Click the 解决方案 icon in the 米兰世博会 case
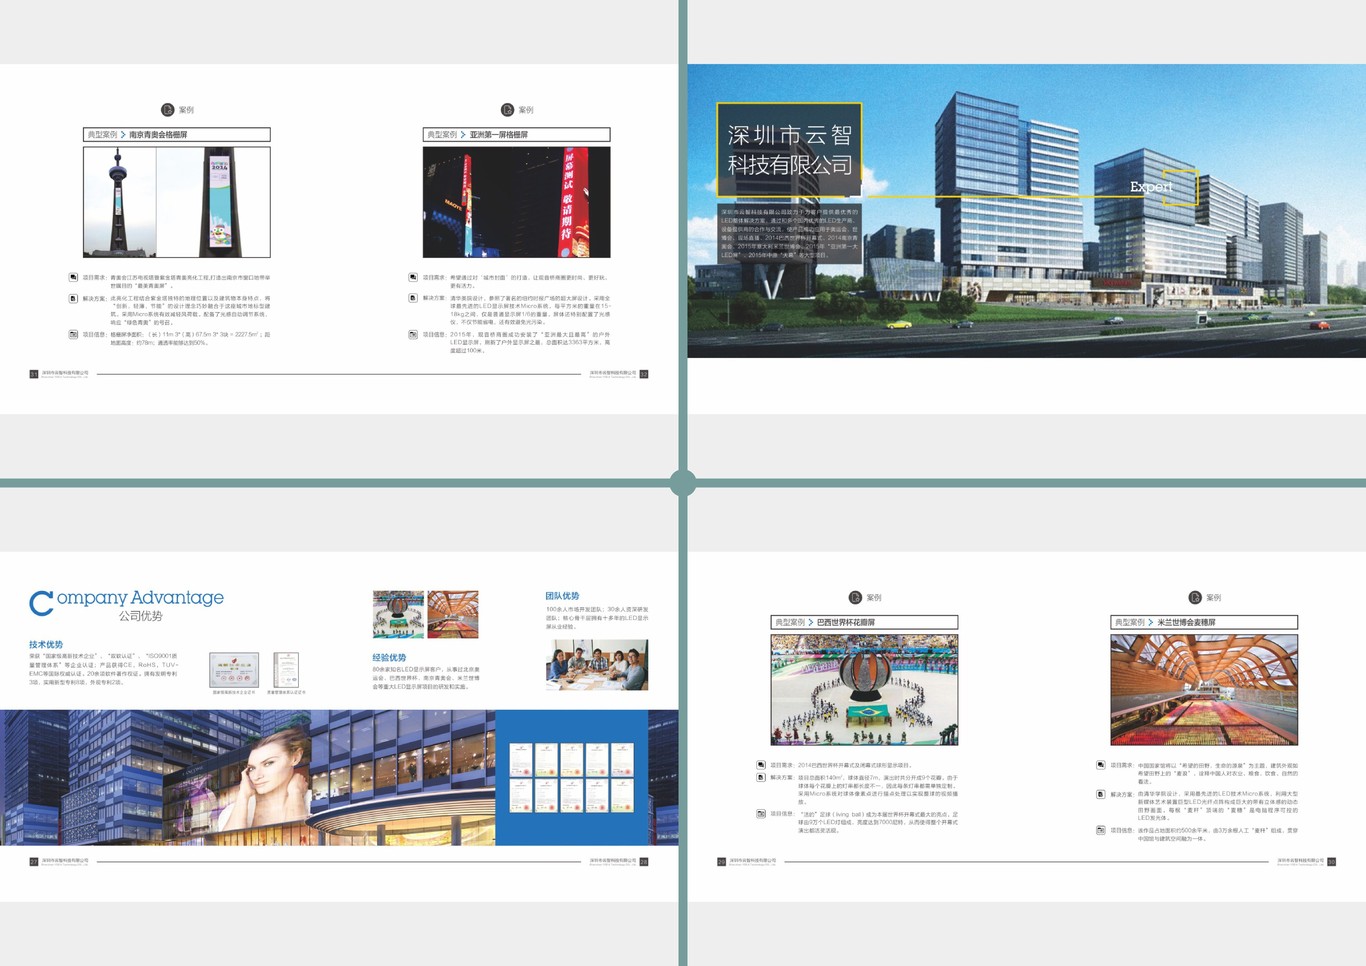This screenshot has width=1366, height=966. coord(1101,794)
